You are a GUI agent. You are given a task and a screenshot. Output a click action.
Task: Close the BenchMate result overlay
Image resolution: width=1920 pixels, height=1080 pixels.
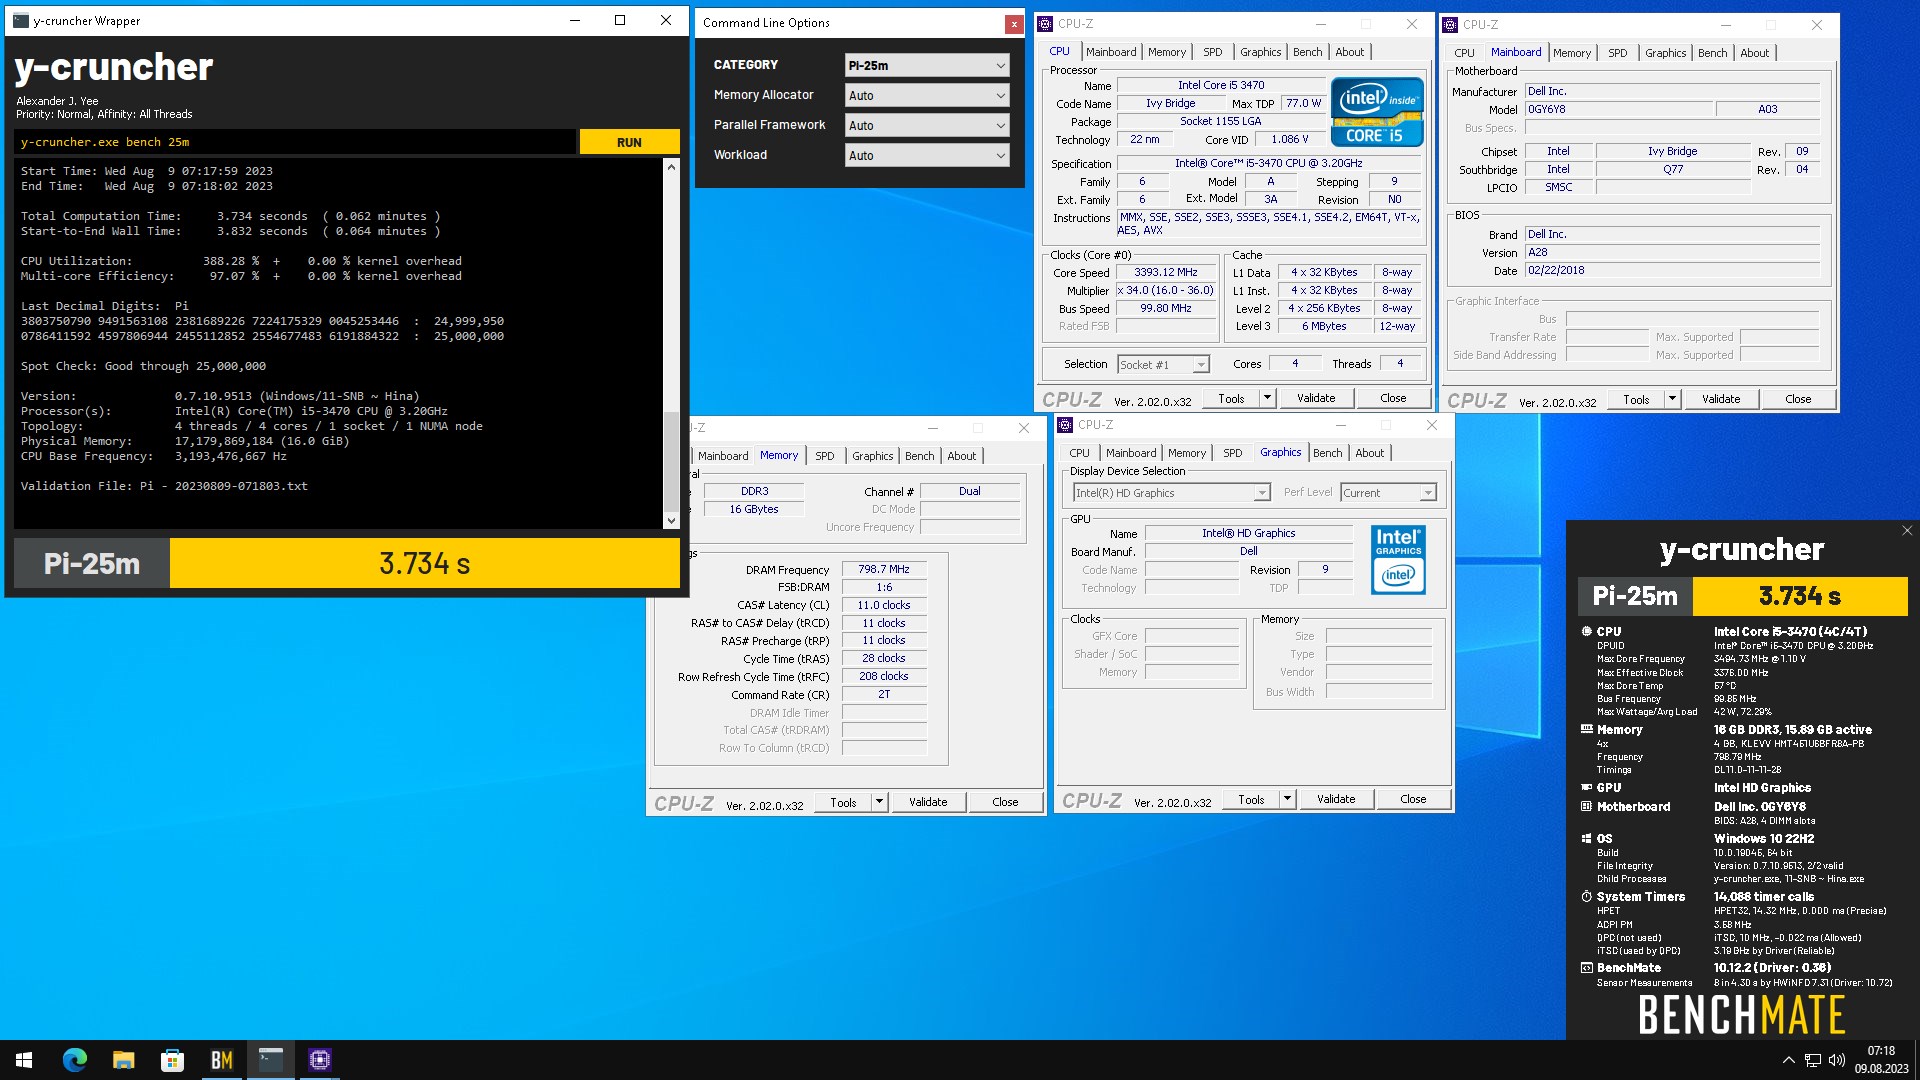pos(1906,531)
